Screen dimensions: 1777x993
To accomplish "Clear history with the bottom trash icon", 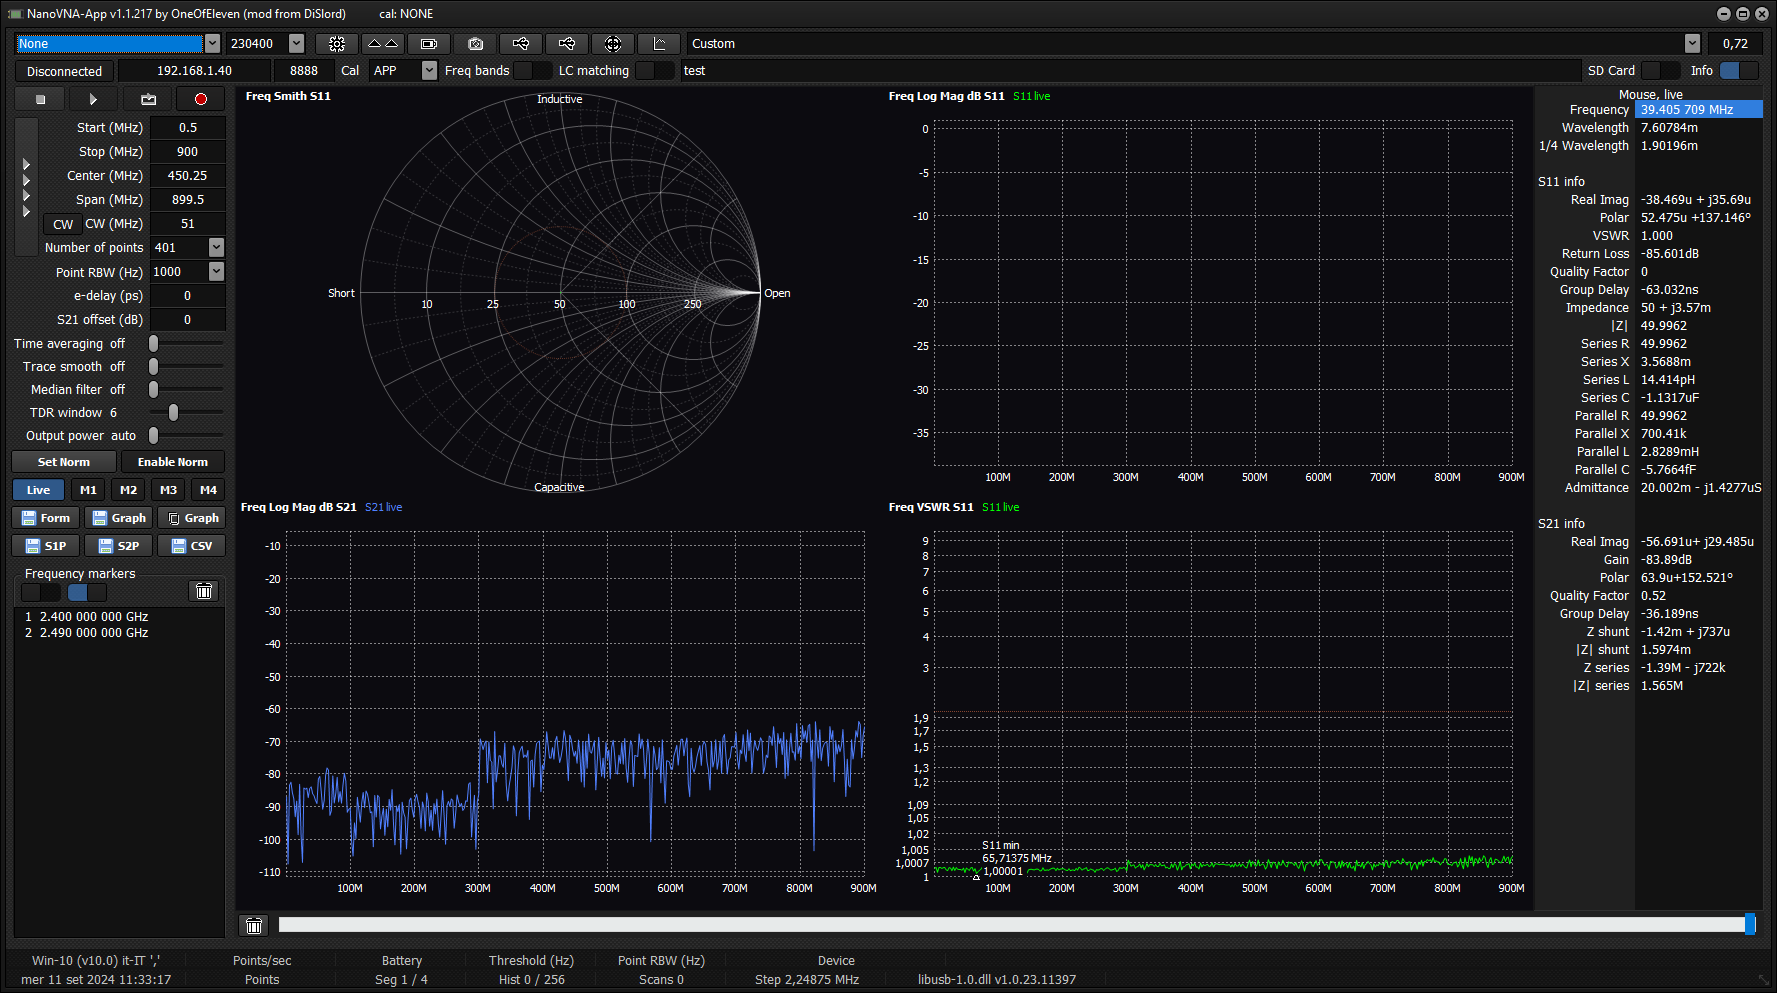I will point(254,925).
